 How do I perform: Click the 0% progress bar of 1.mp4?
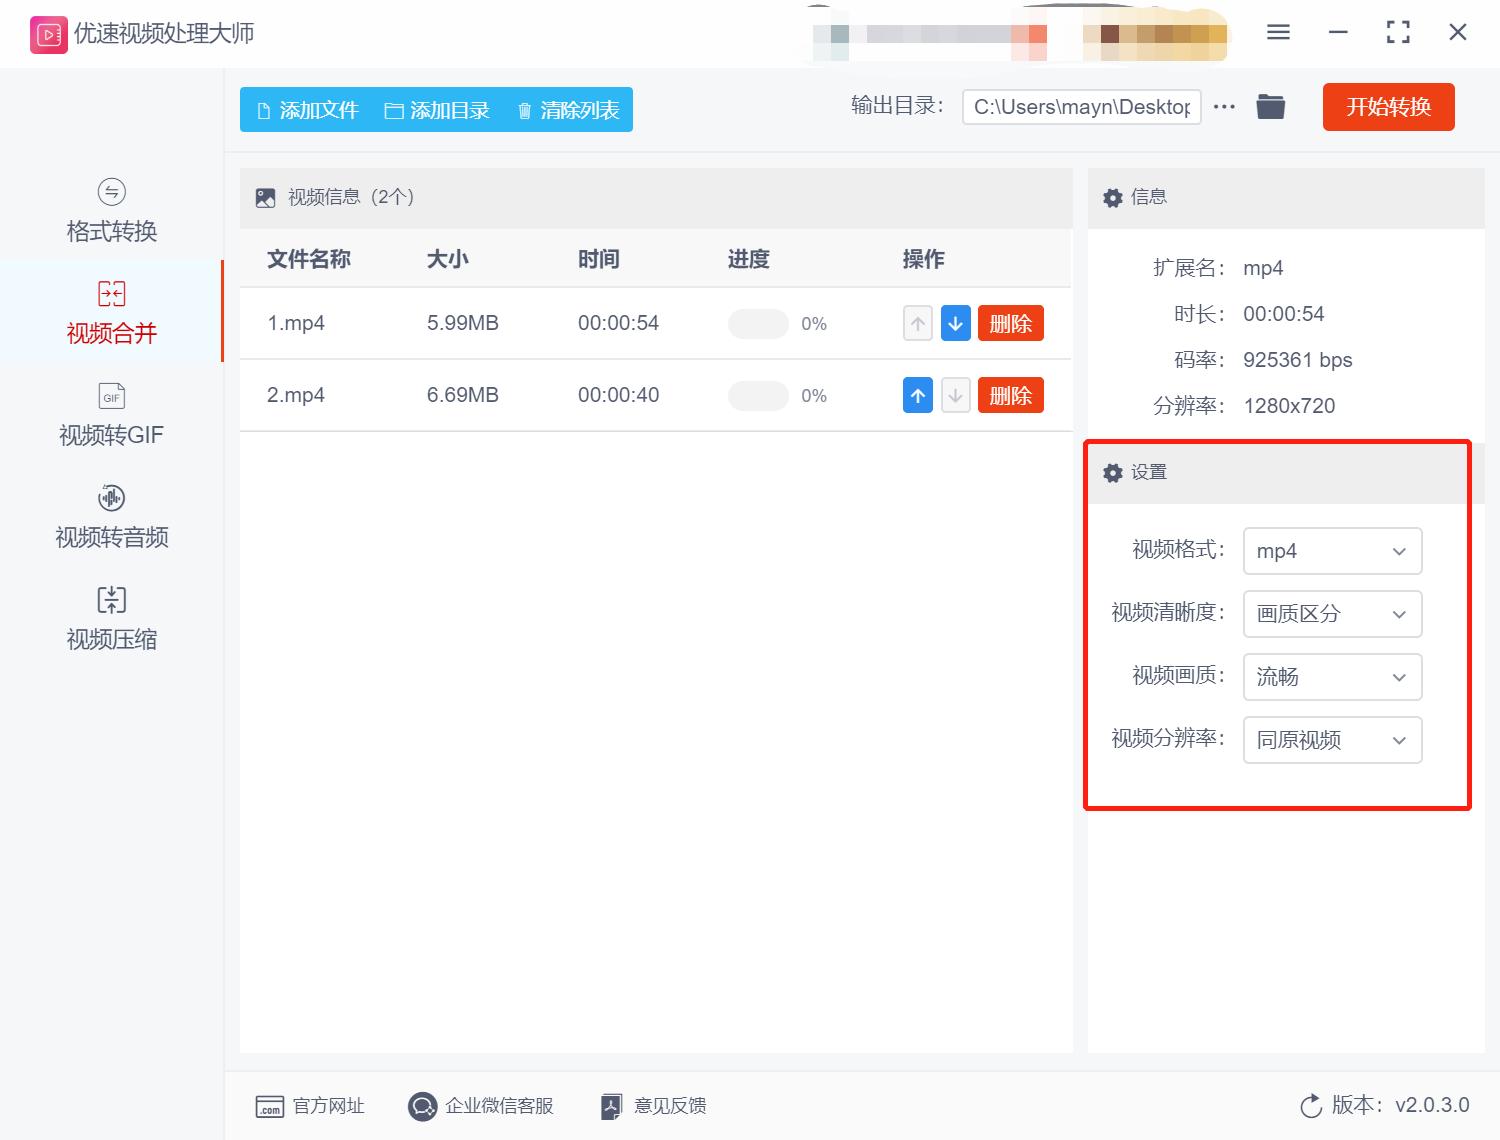(x=757, y=323)
